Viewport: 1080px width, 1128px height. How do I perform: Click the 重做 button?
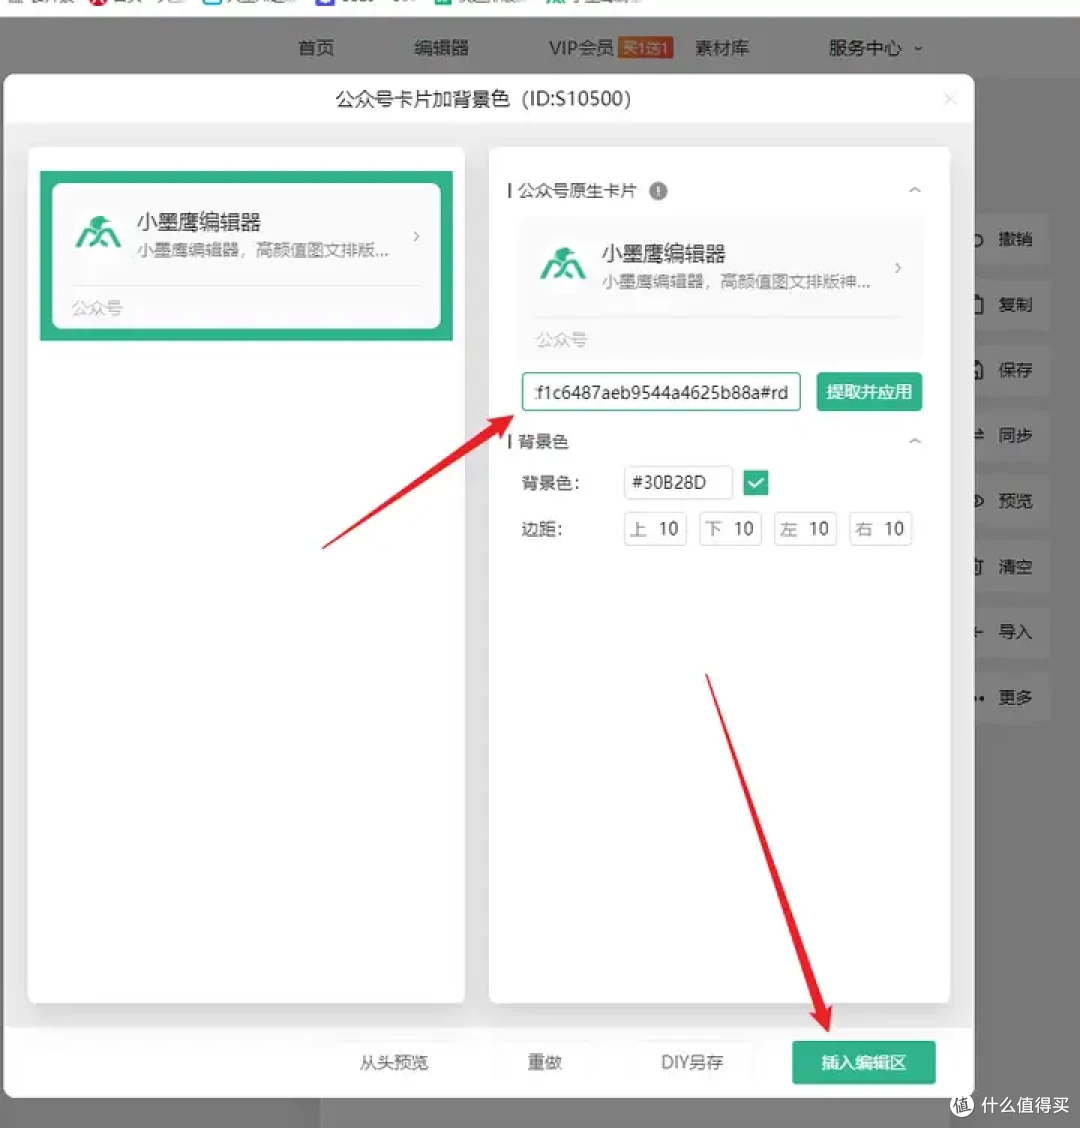coord(544,1063)
